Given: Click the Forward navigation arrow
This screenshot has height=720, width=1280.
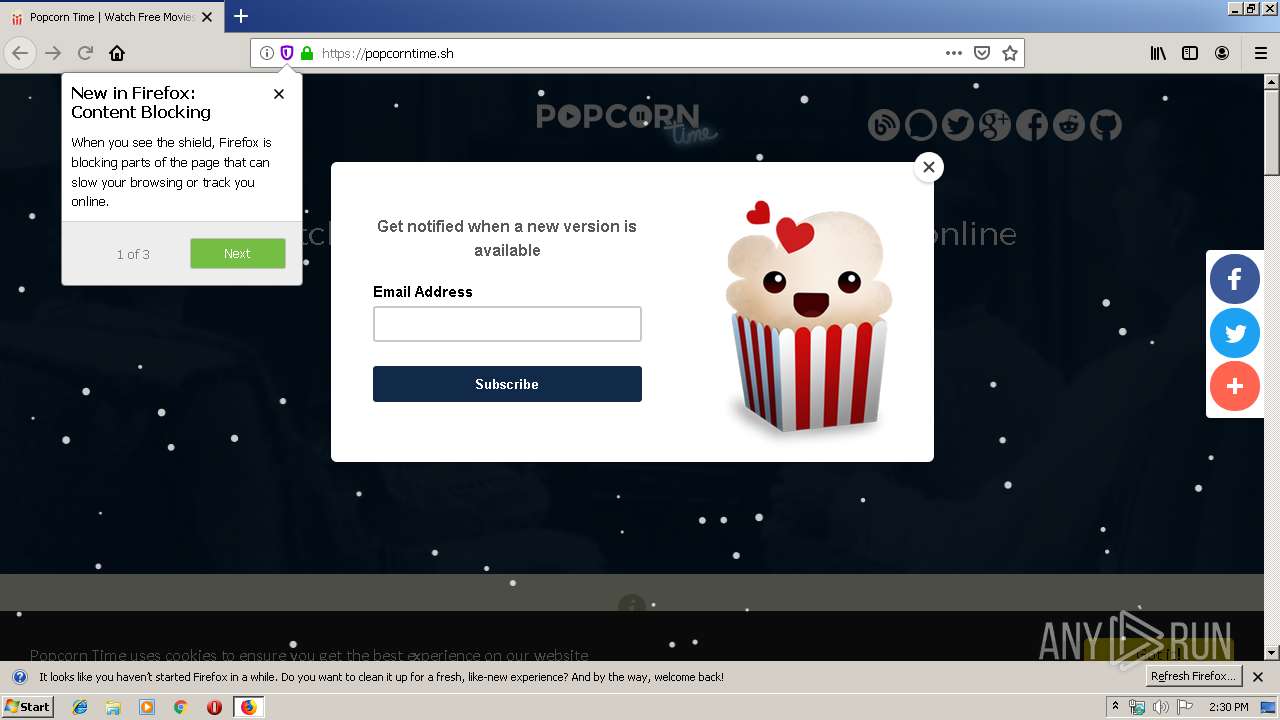Looking at the screenshot, I should [x=53, y=53].
